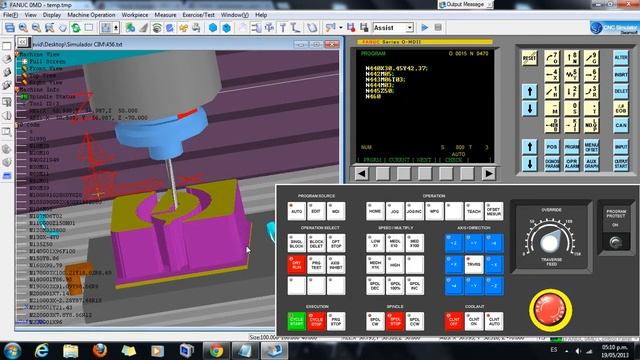Click the SPDL DEC spindle speed button

[375, 286]
